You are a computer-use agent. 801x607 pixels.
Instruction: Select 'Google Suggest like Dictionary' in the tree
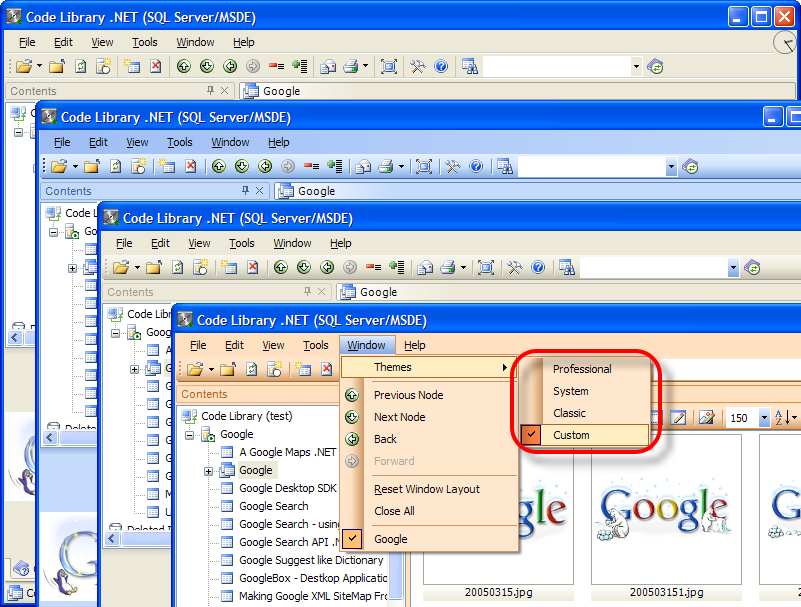311,560
